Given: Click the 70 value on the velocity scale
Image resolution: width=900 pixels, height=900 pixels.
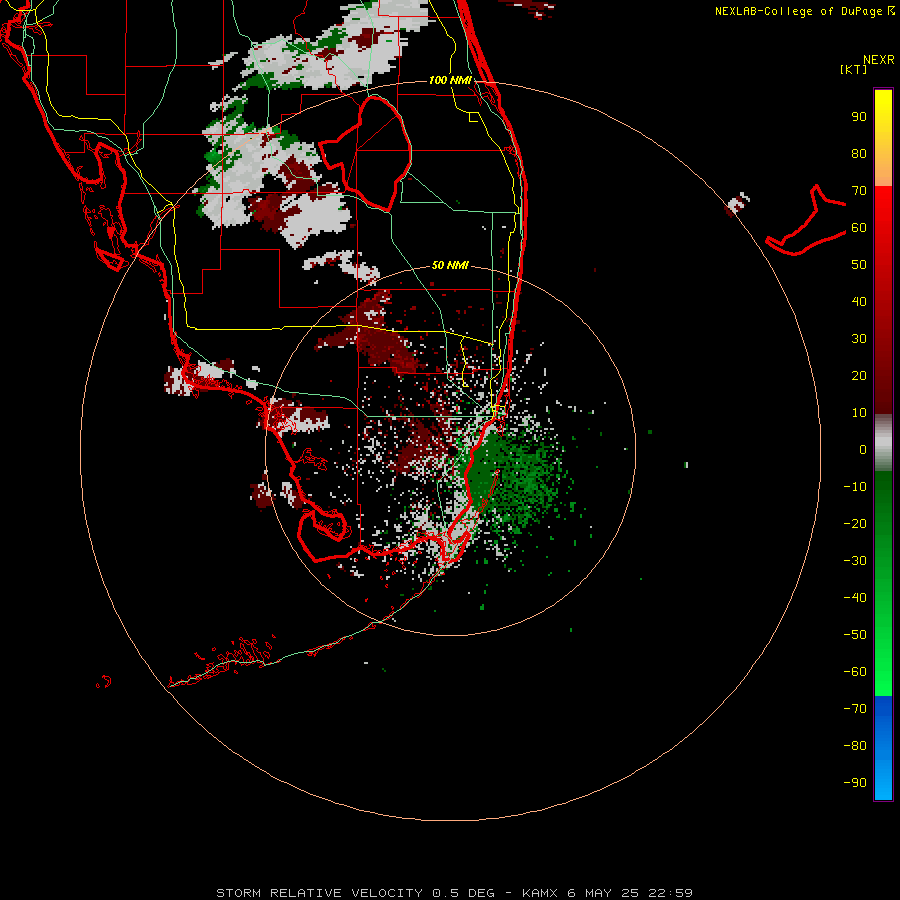Looking at the screenshot, I should click(x=859, y=191).
